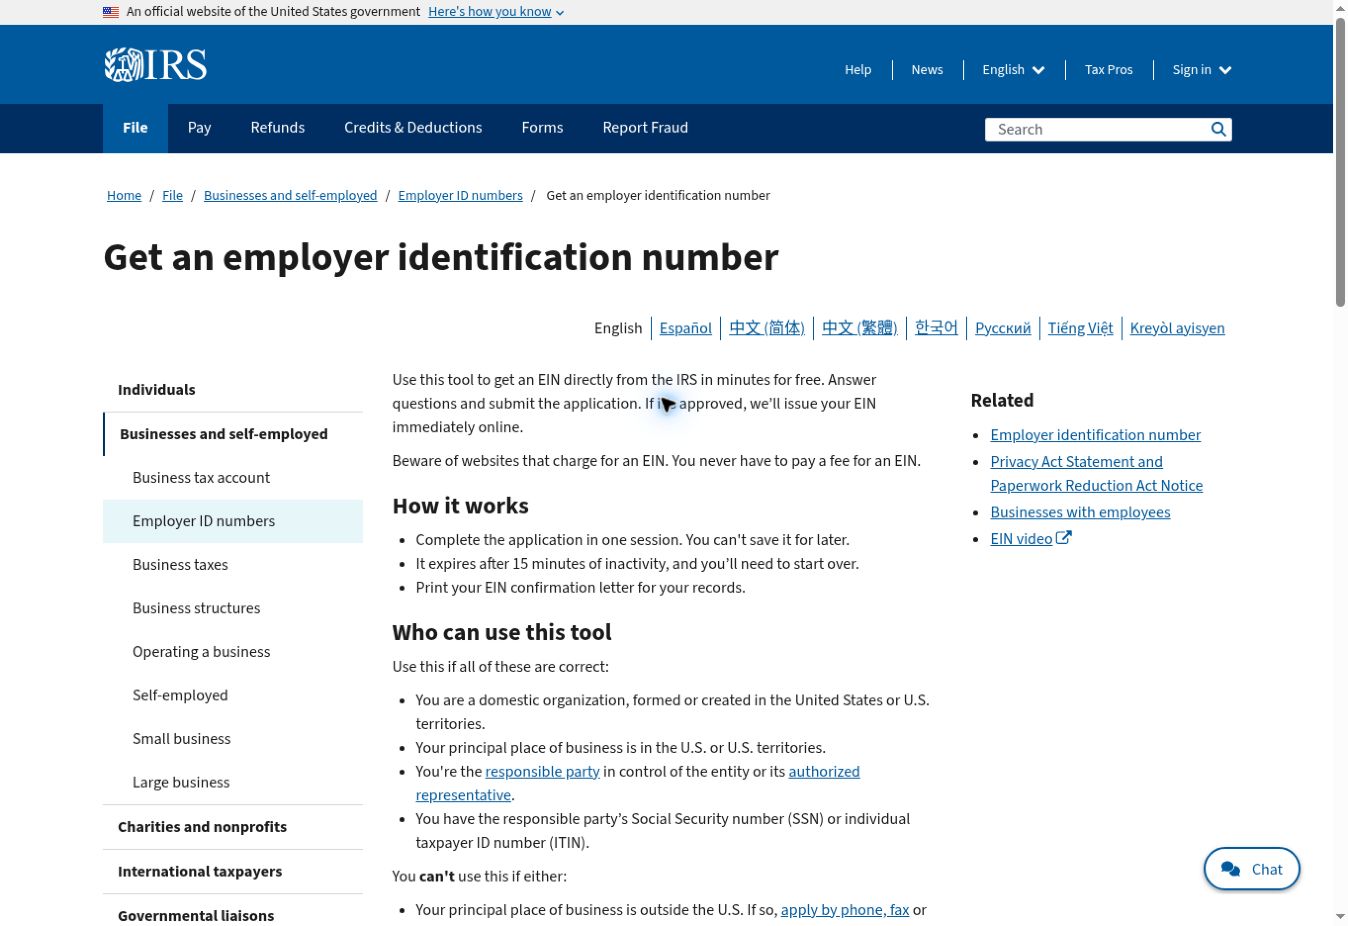Open the English language dropdown
1348x926 pixels.
1013,70
